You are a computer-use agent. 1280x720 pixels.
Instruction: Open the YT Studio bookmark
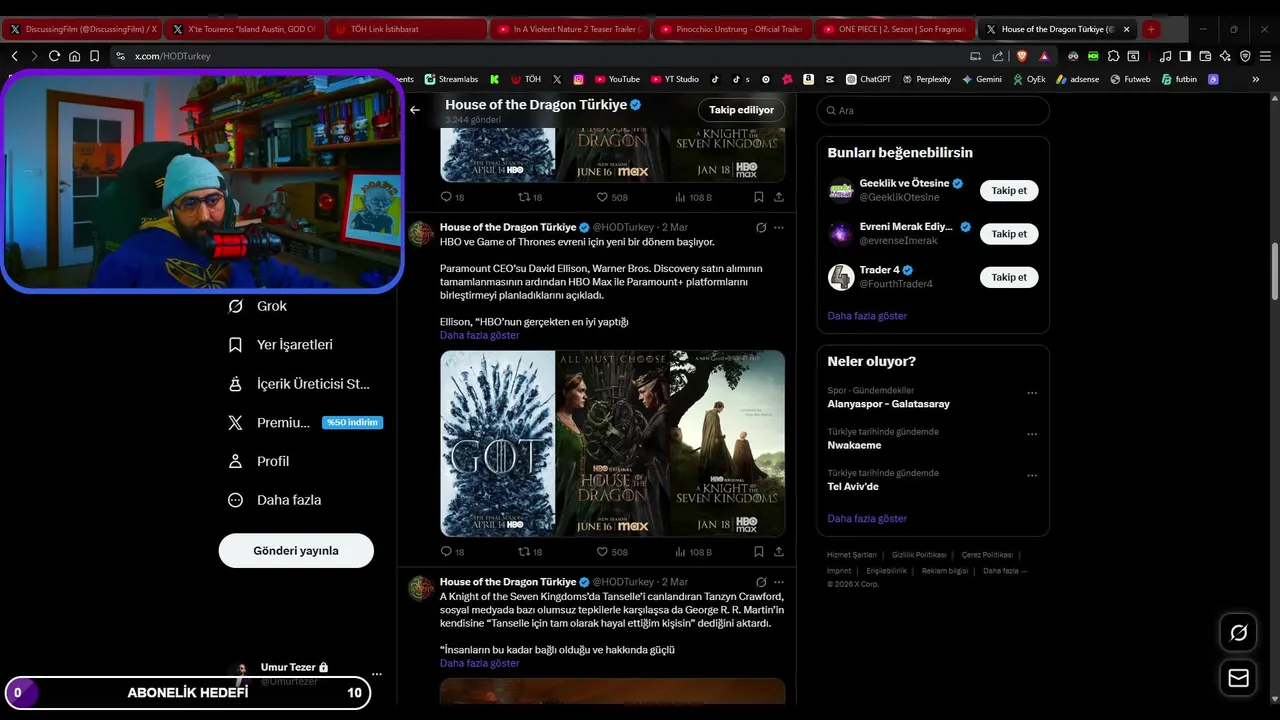click(x=675, y=79)
